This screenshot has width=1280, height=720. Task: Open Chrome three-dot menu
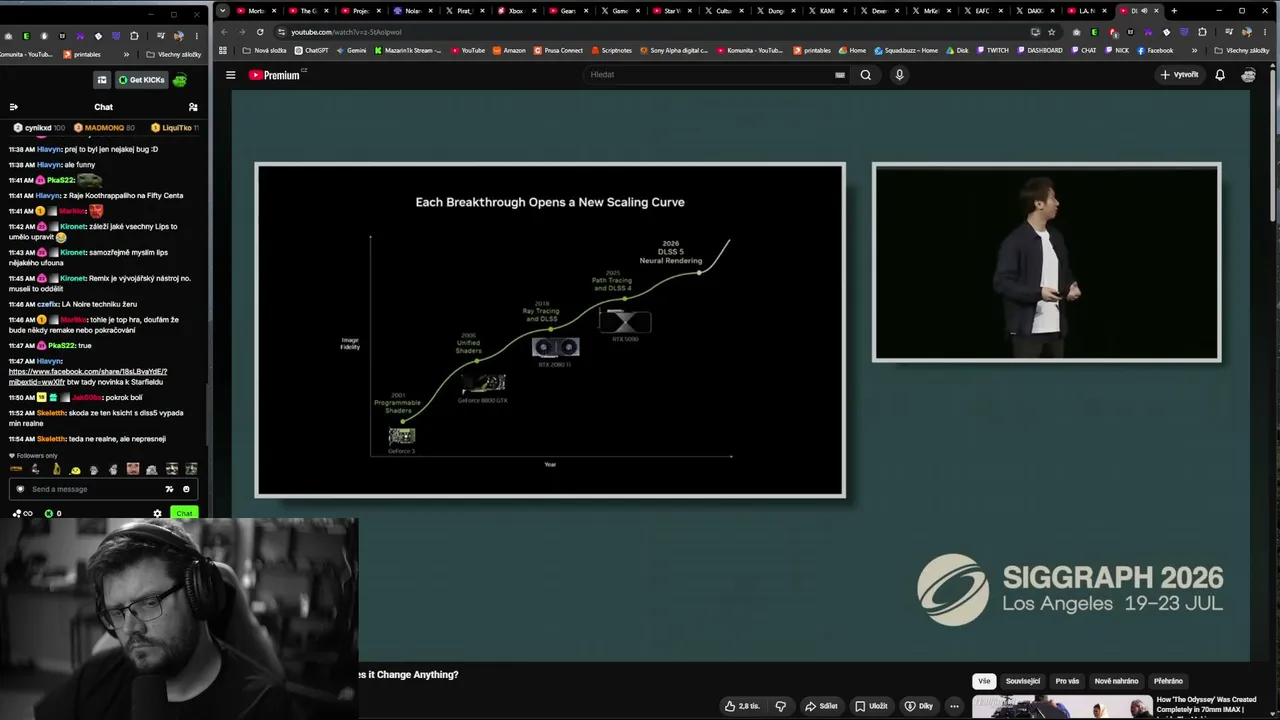click(x=1266, y=32)
